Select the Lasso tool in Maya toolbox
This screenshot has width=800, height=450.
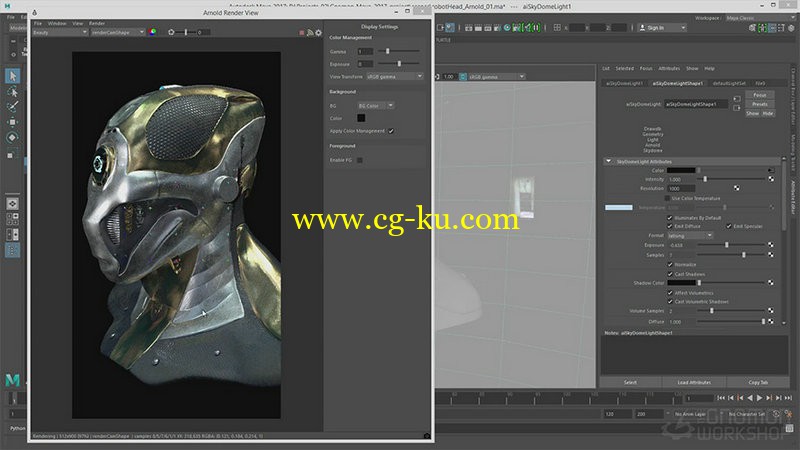[x=12, y=91]
